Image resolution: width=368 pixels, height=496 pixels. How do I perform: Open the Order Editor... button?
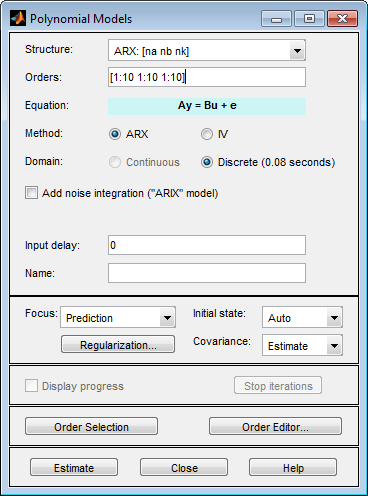pyautogui.click(x=275, y=426)
